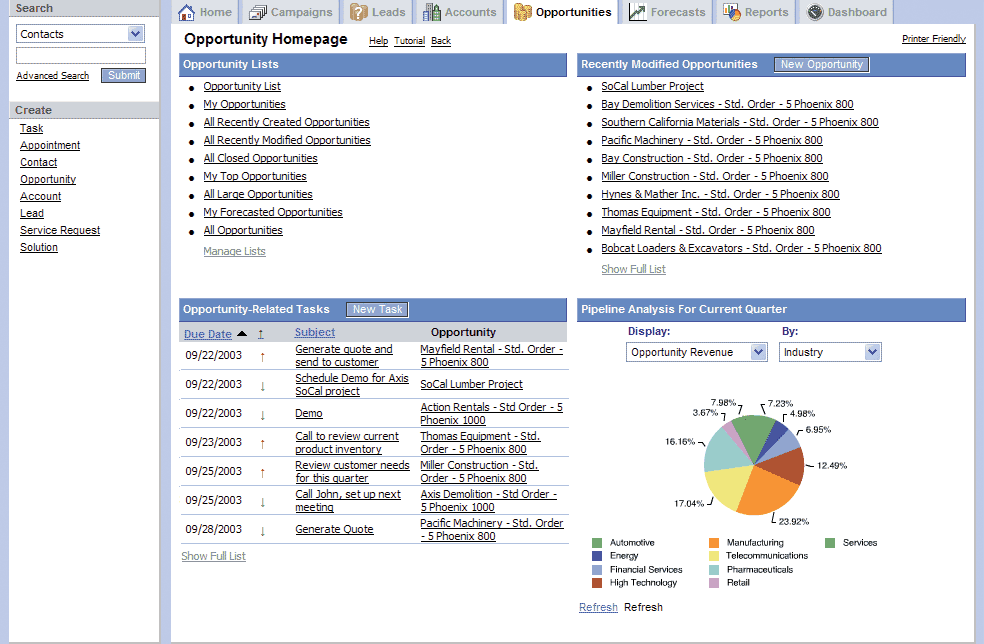
Task: Click the New Opportunity button
Action: [x=821, y=64]
